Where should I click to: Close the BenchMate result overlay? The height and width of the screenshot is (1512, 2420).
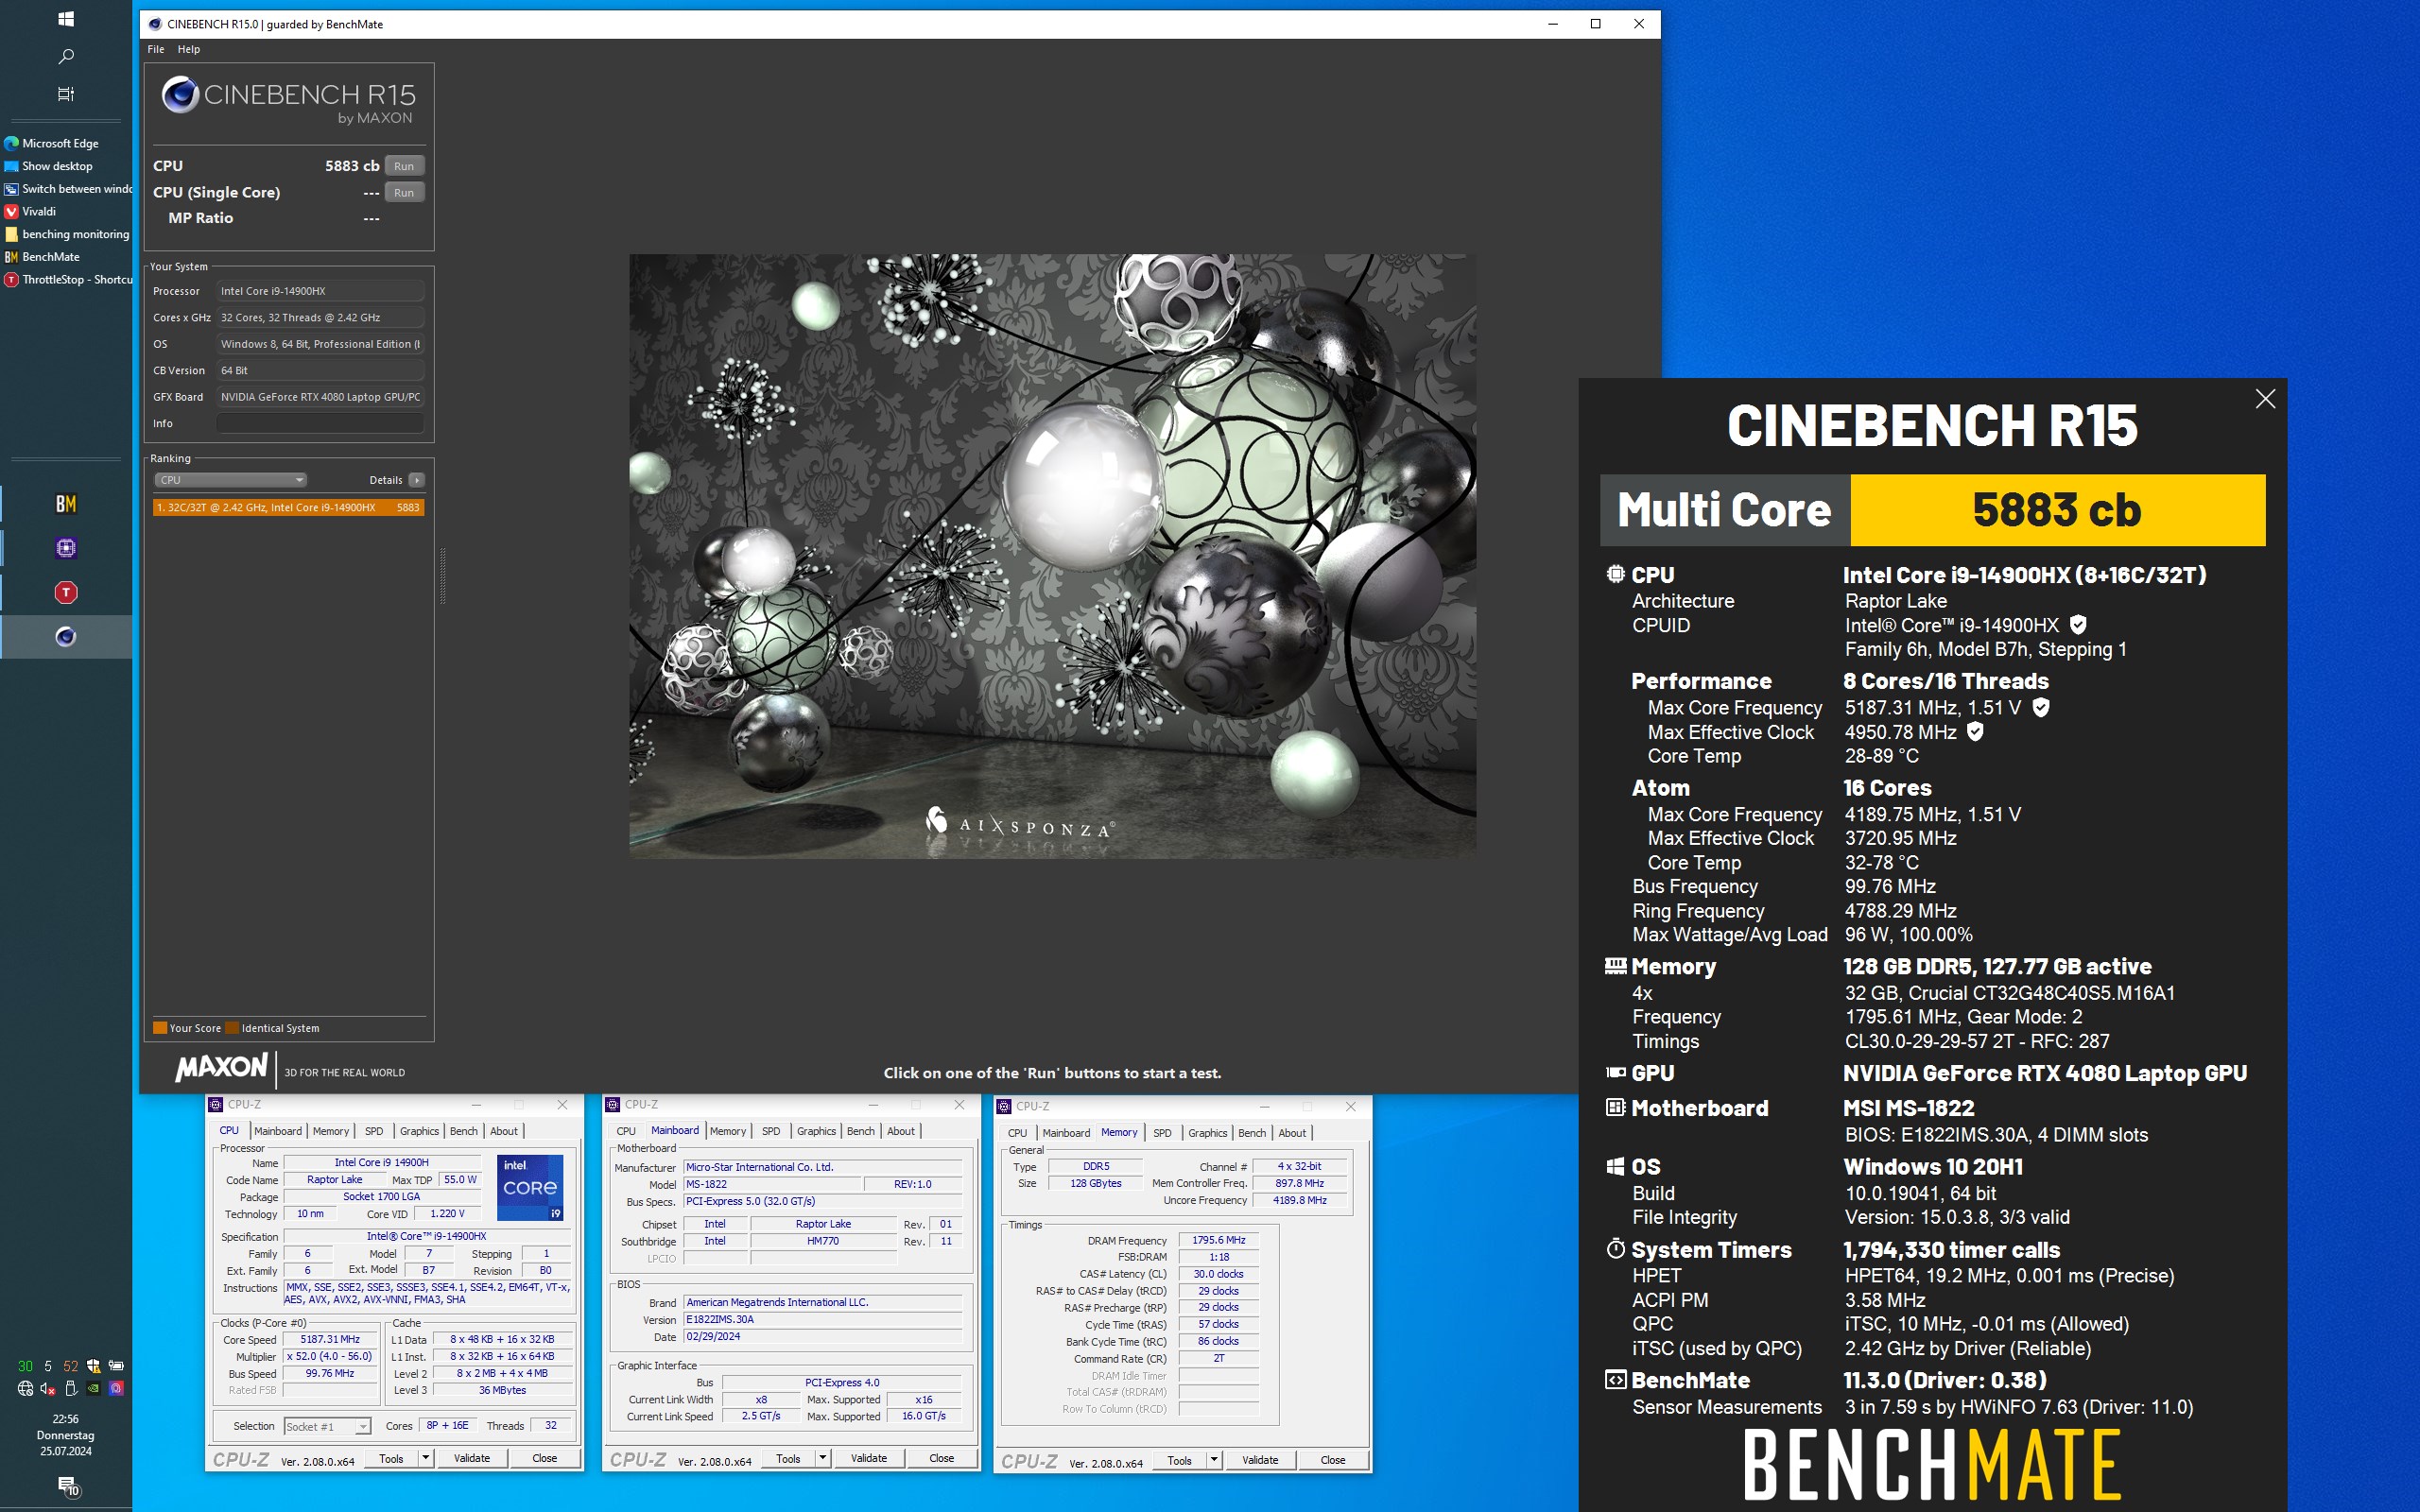2265,399
